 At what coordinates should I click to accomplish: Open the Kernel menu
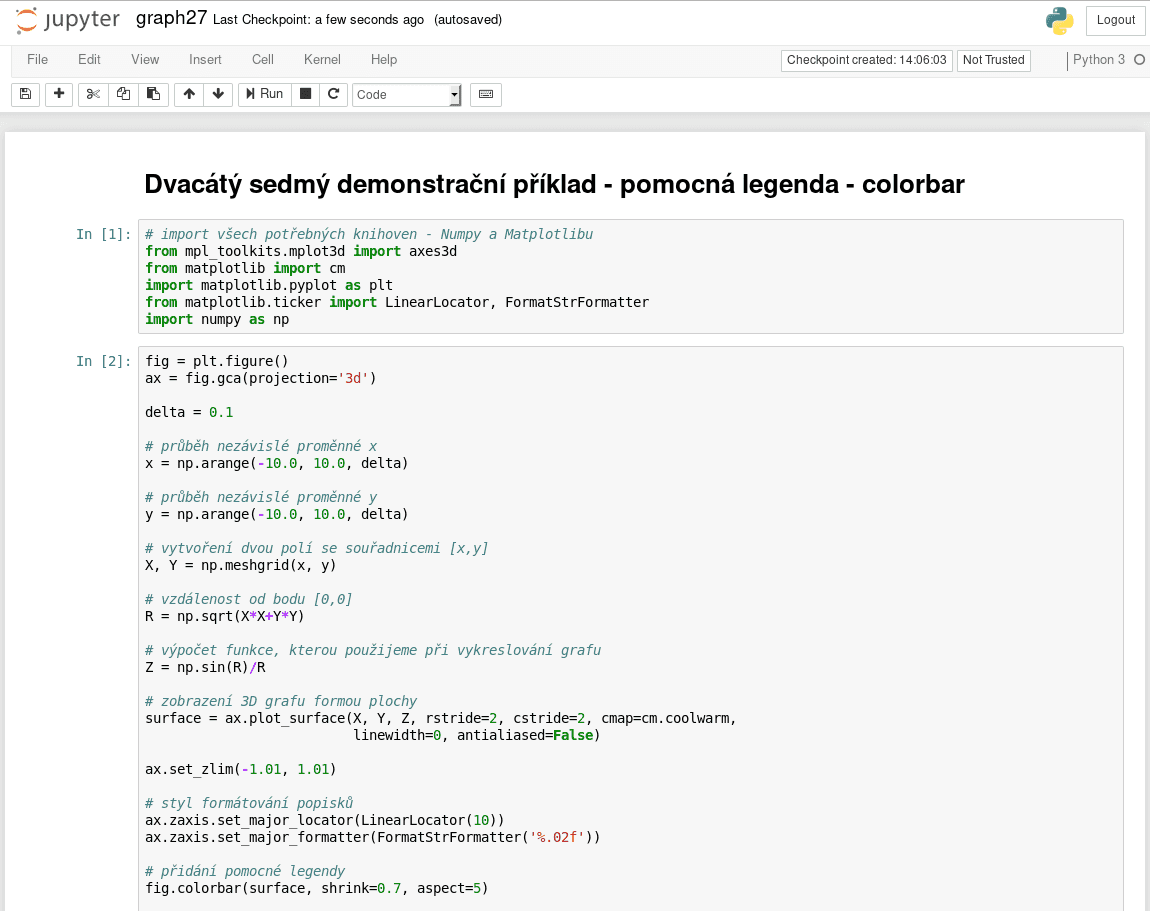click(322, 60)
